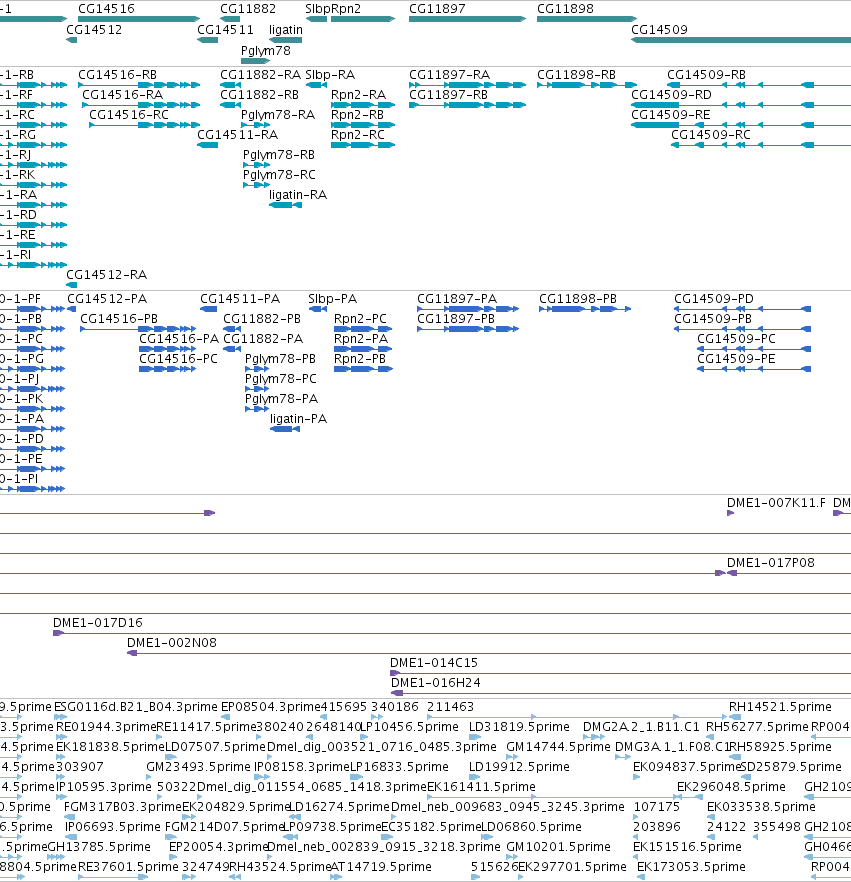Viewport: 851px width, 882px height.
Task: Click the Rpn2-PB protein
Action: [360, 359]
